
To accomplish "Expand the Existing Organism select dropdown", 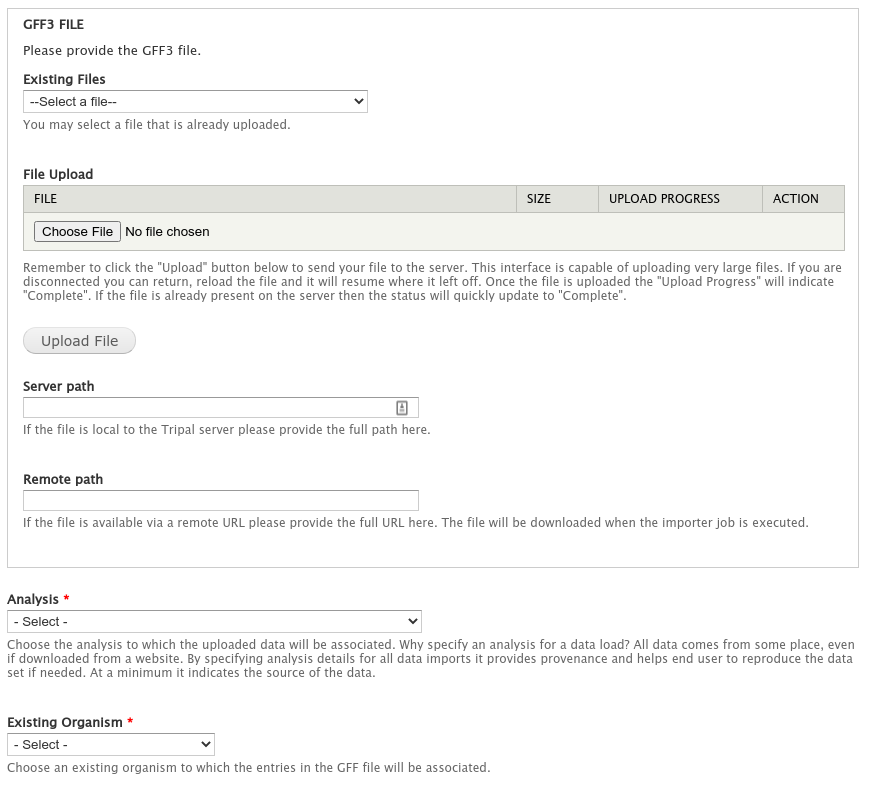I will (x=111, y=744).
